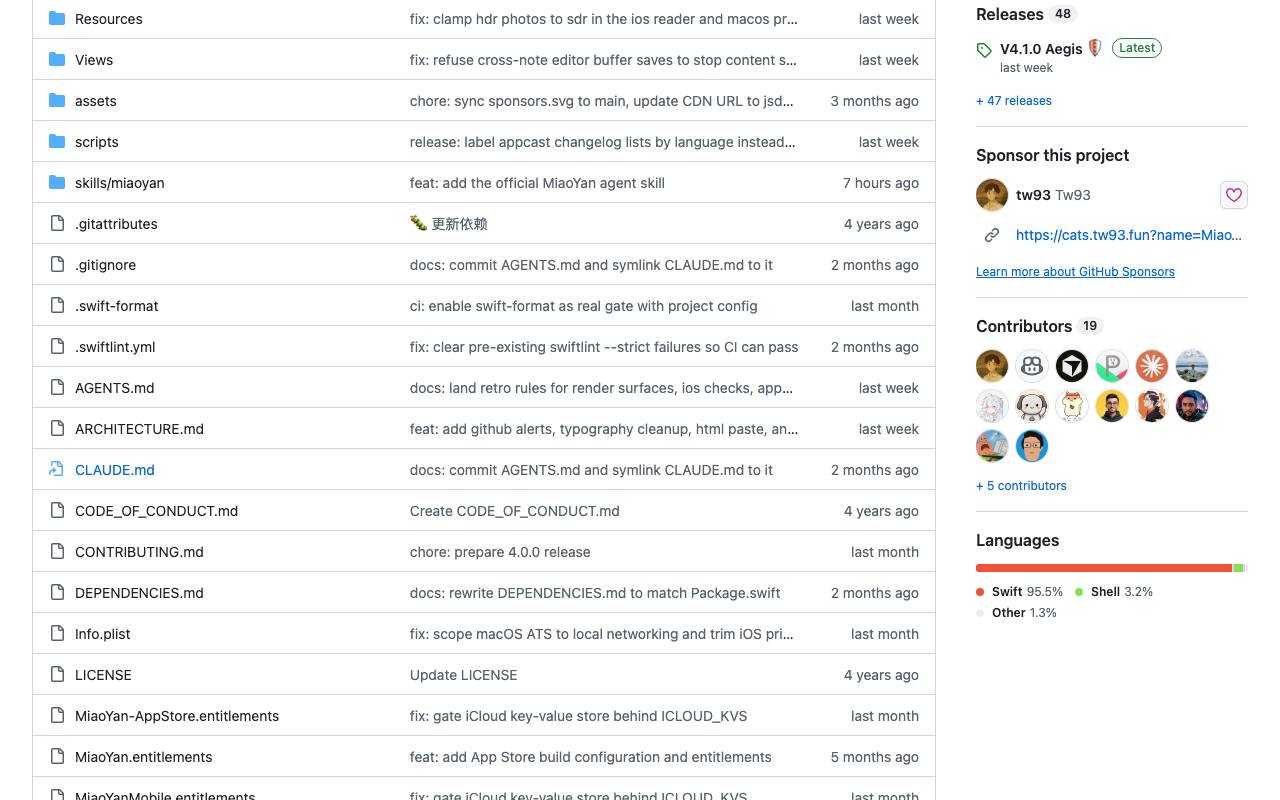Open the scripts folder

(97, 142)
